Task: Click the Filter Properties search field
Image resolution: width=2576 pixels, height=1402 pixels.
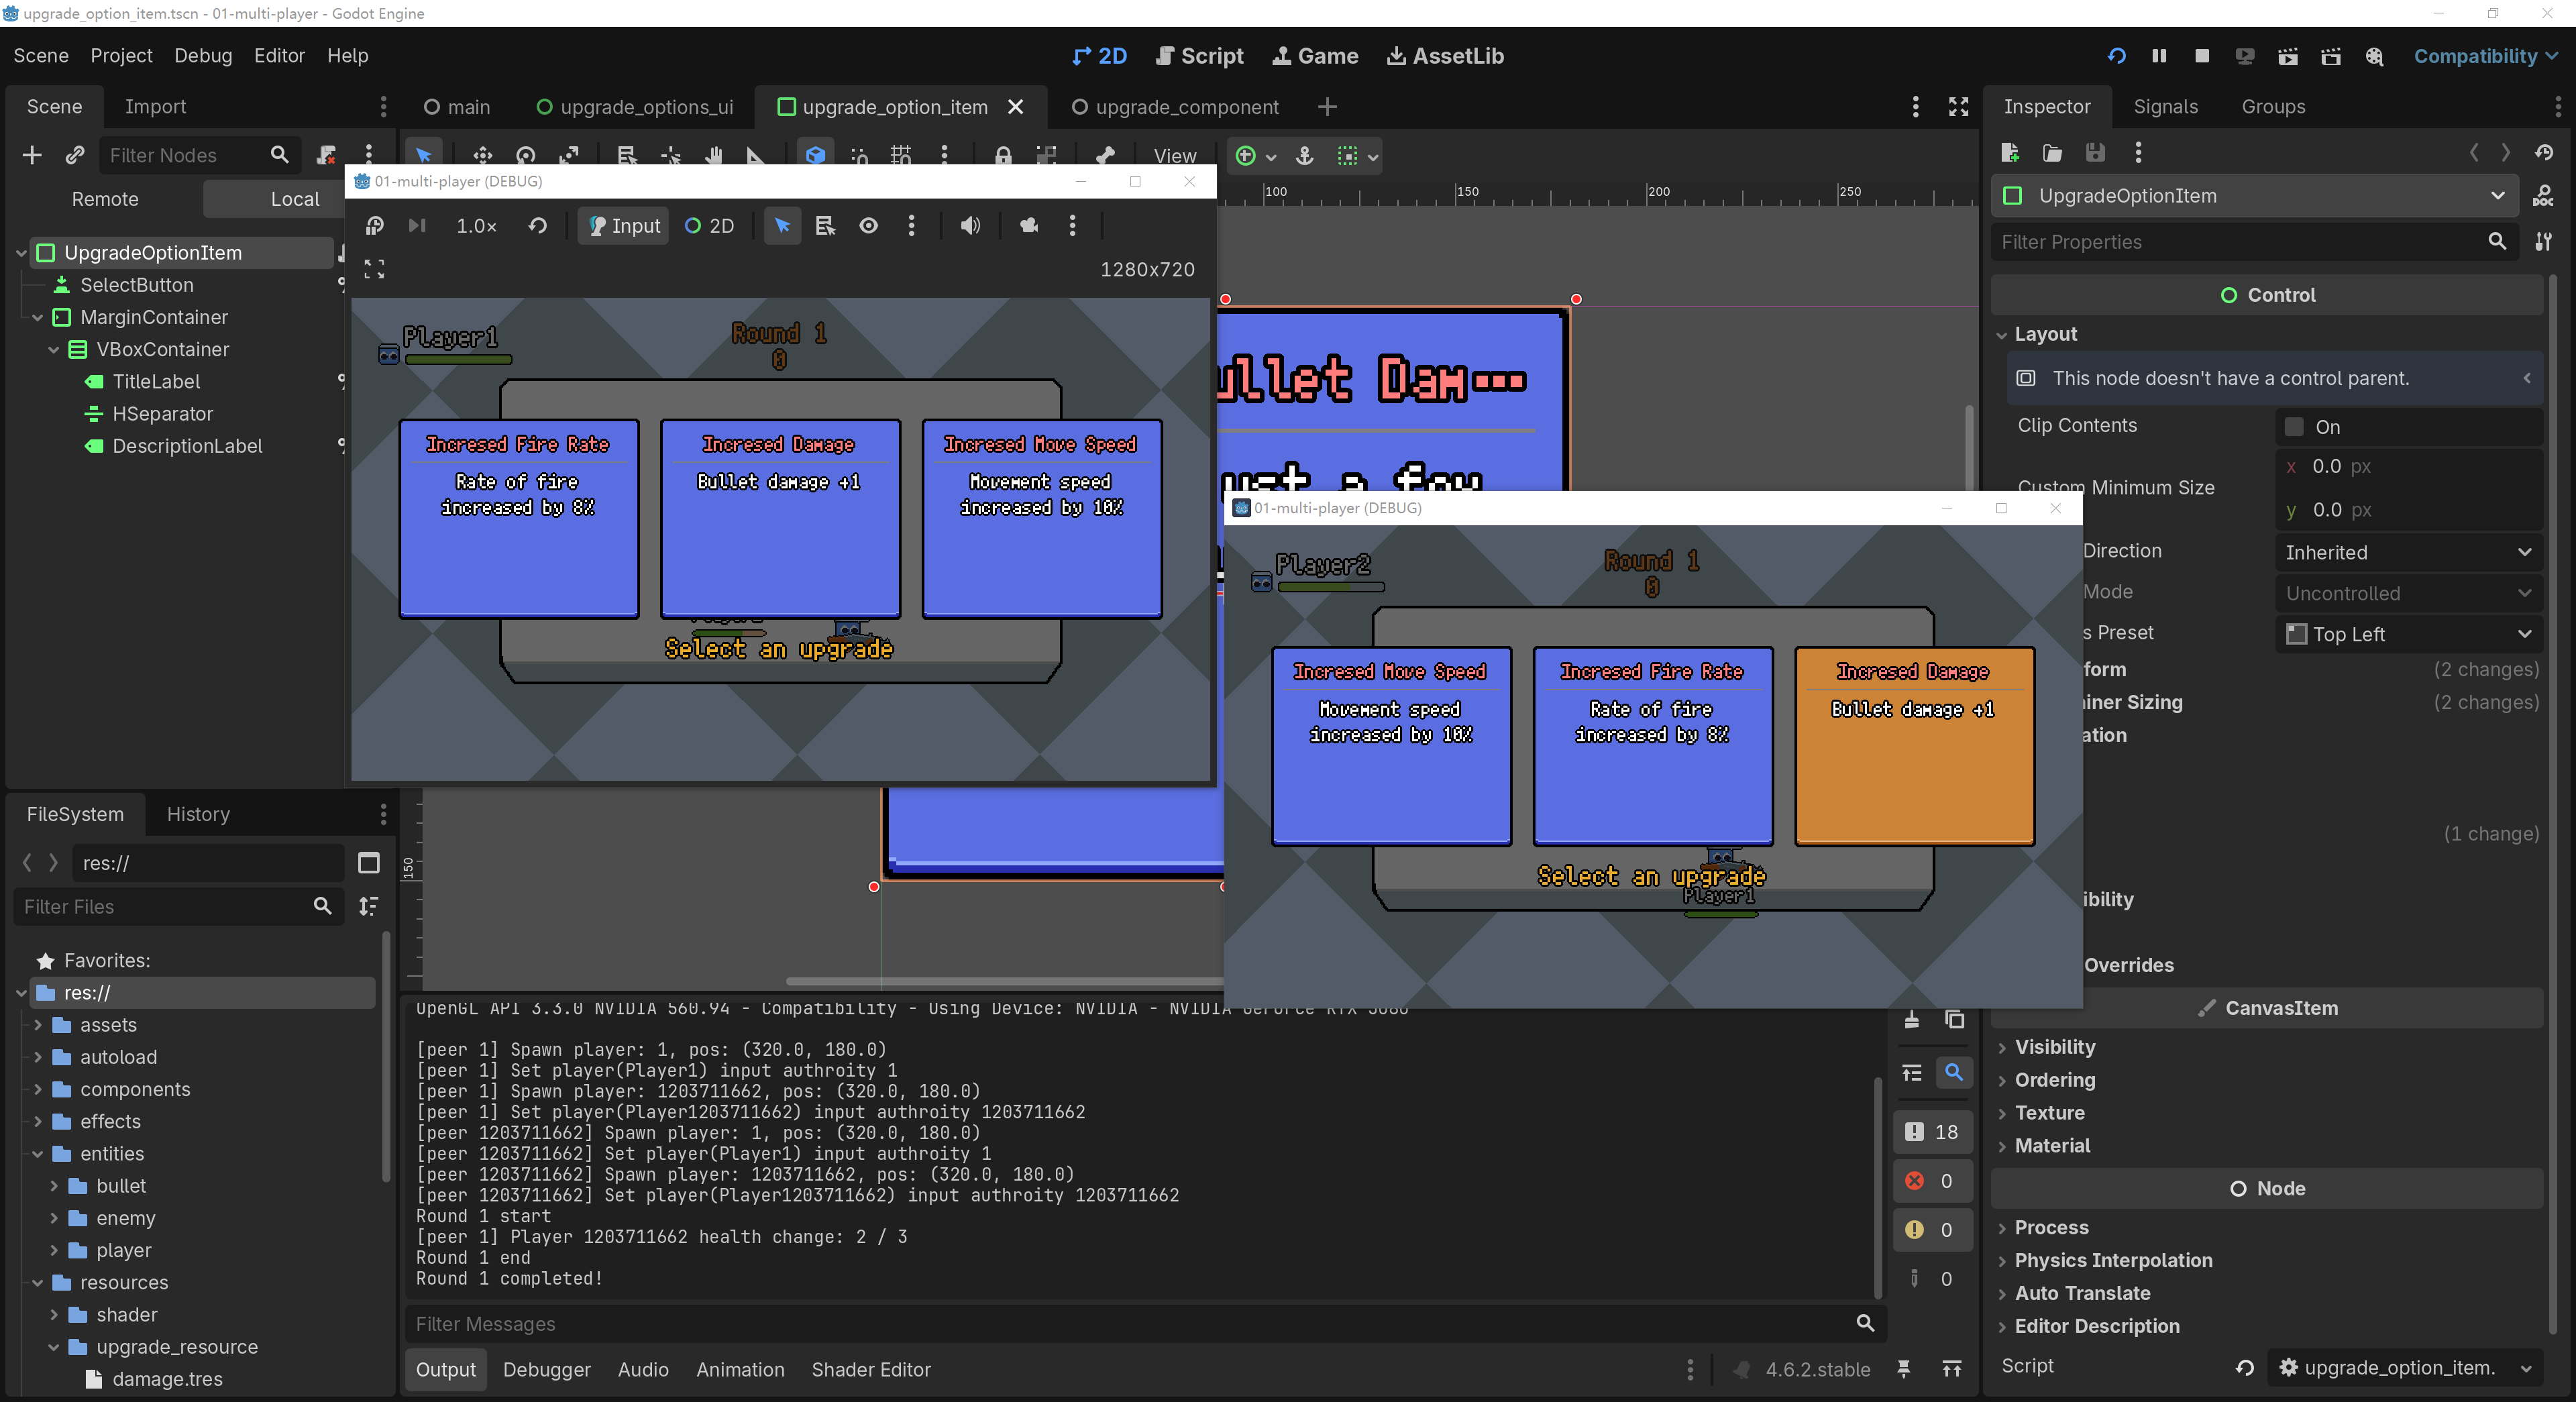Action: click(x=2240, y=242)
